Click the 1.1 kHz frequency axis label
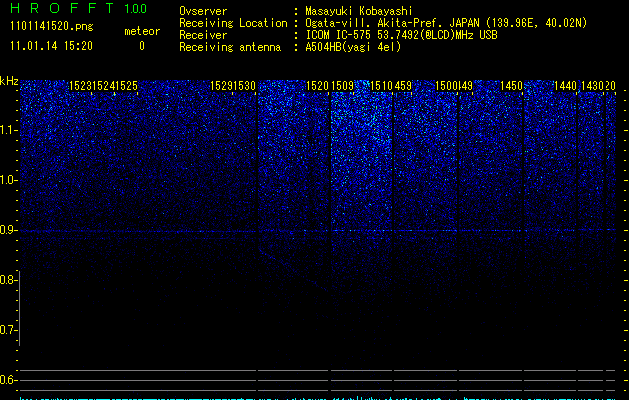 click(8, 130)
